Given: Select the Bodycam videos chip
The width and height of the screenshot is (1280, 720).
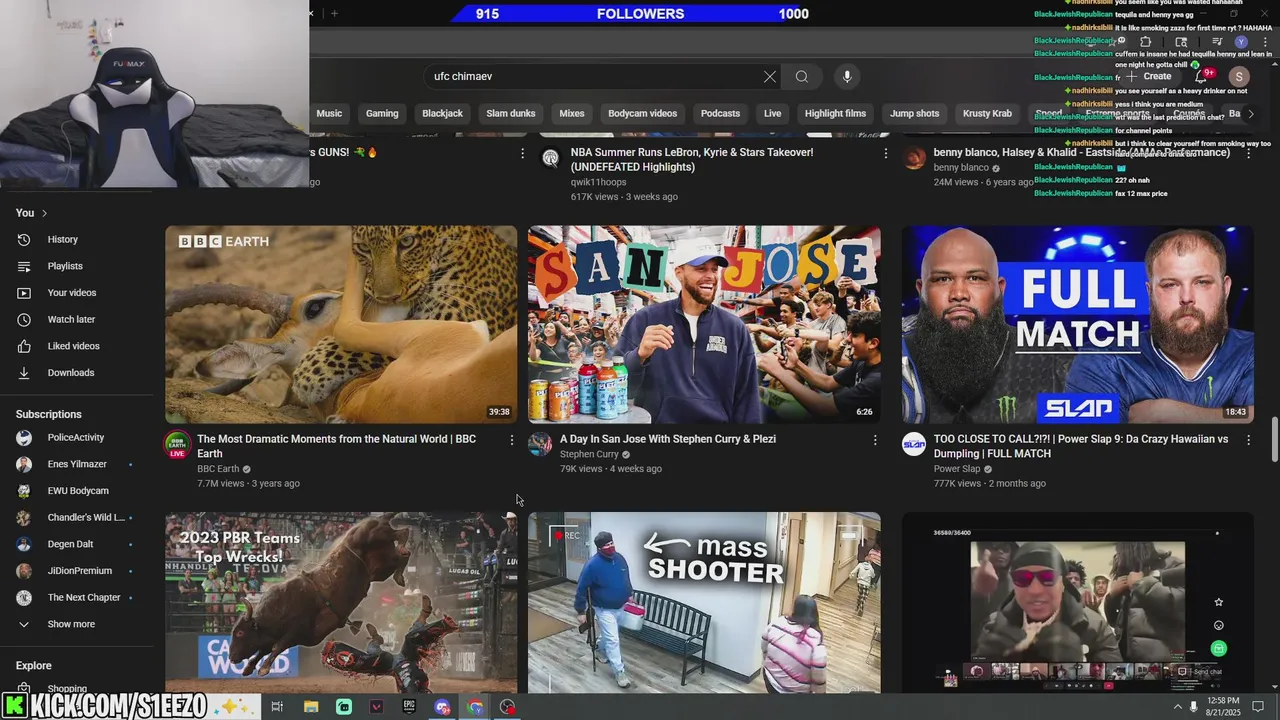Looking at the screenshot, I should click(643, 114).
